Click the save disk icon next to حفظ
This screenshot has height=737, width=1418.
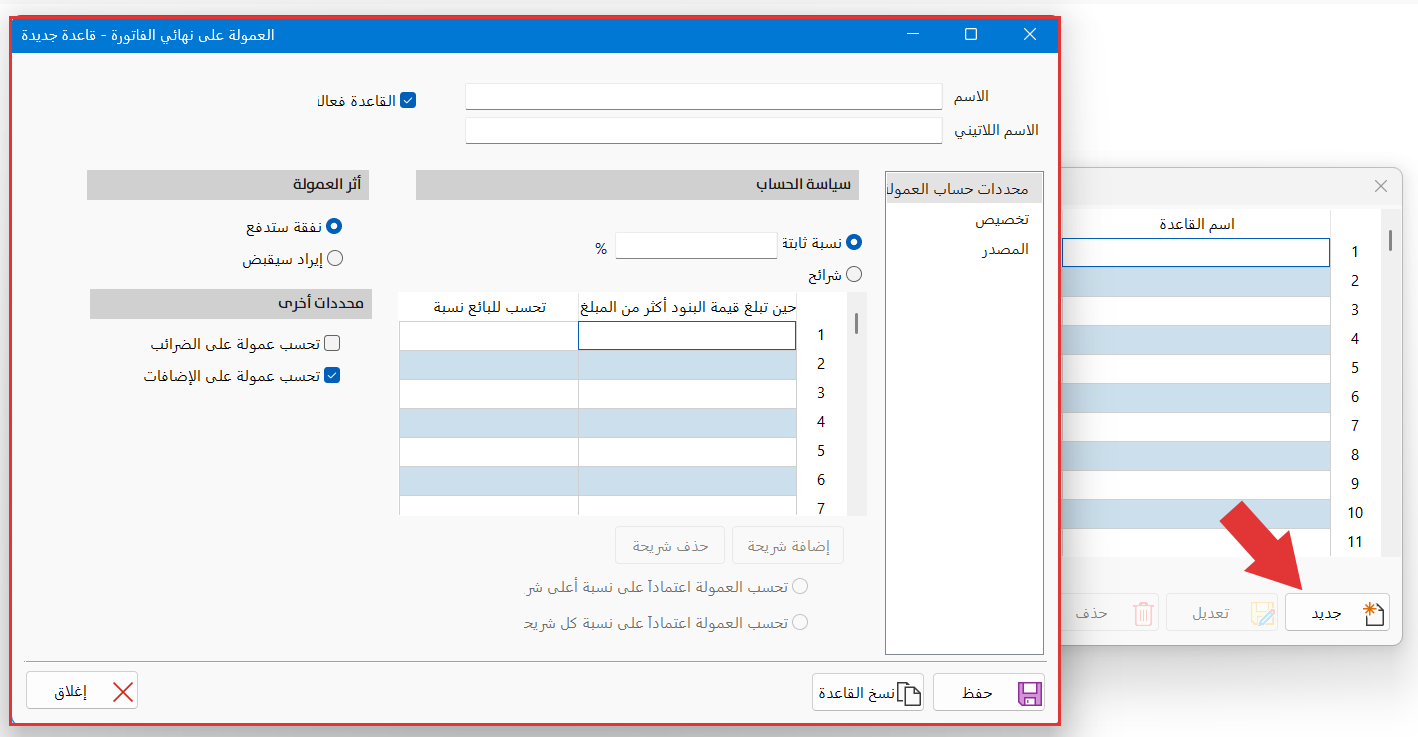pos(1029,693)
